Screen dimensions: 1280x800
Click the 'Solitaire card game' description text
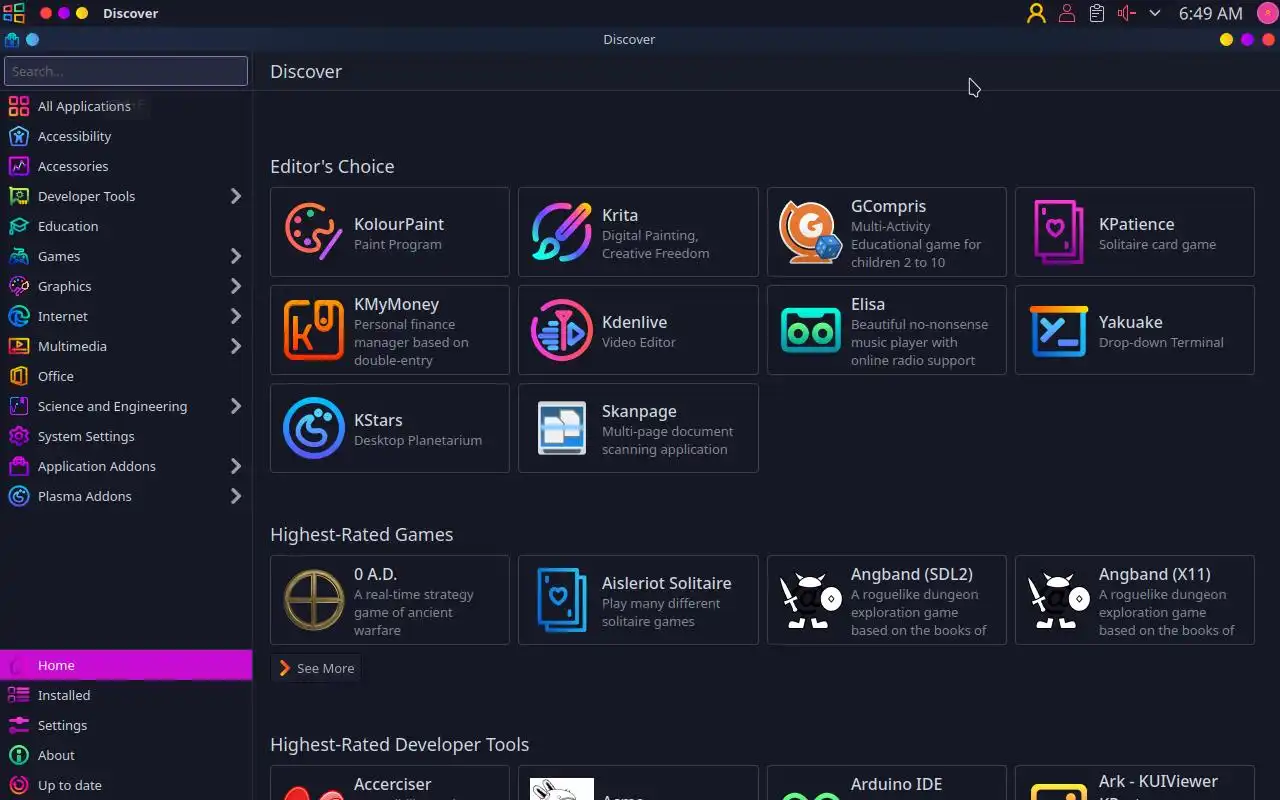[1157, 244]
